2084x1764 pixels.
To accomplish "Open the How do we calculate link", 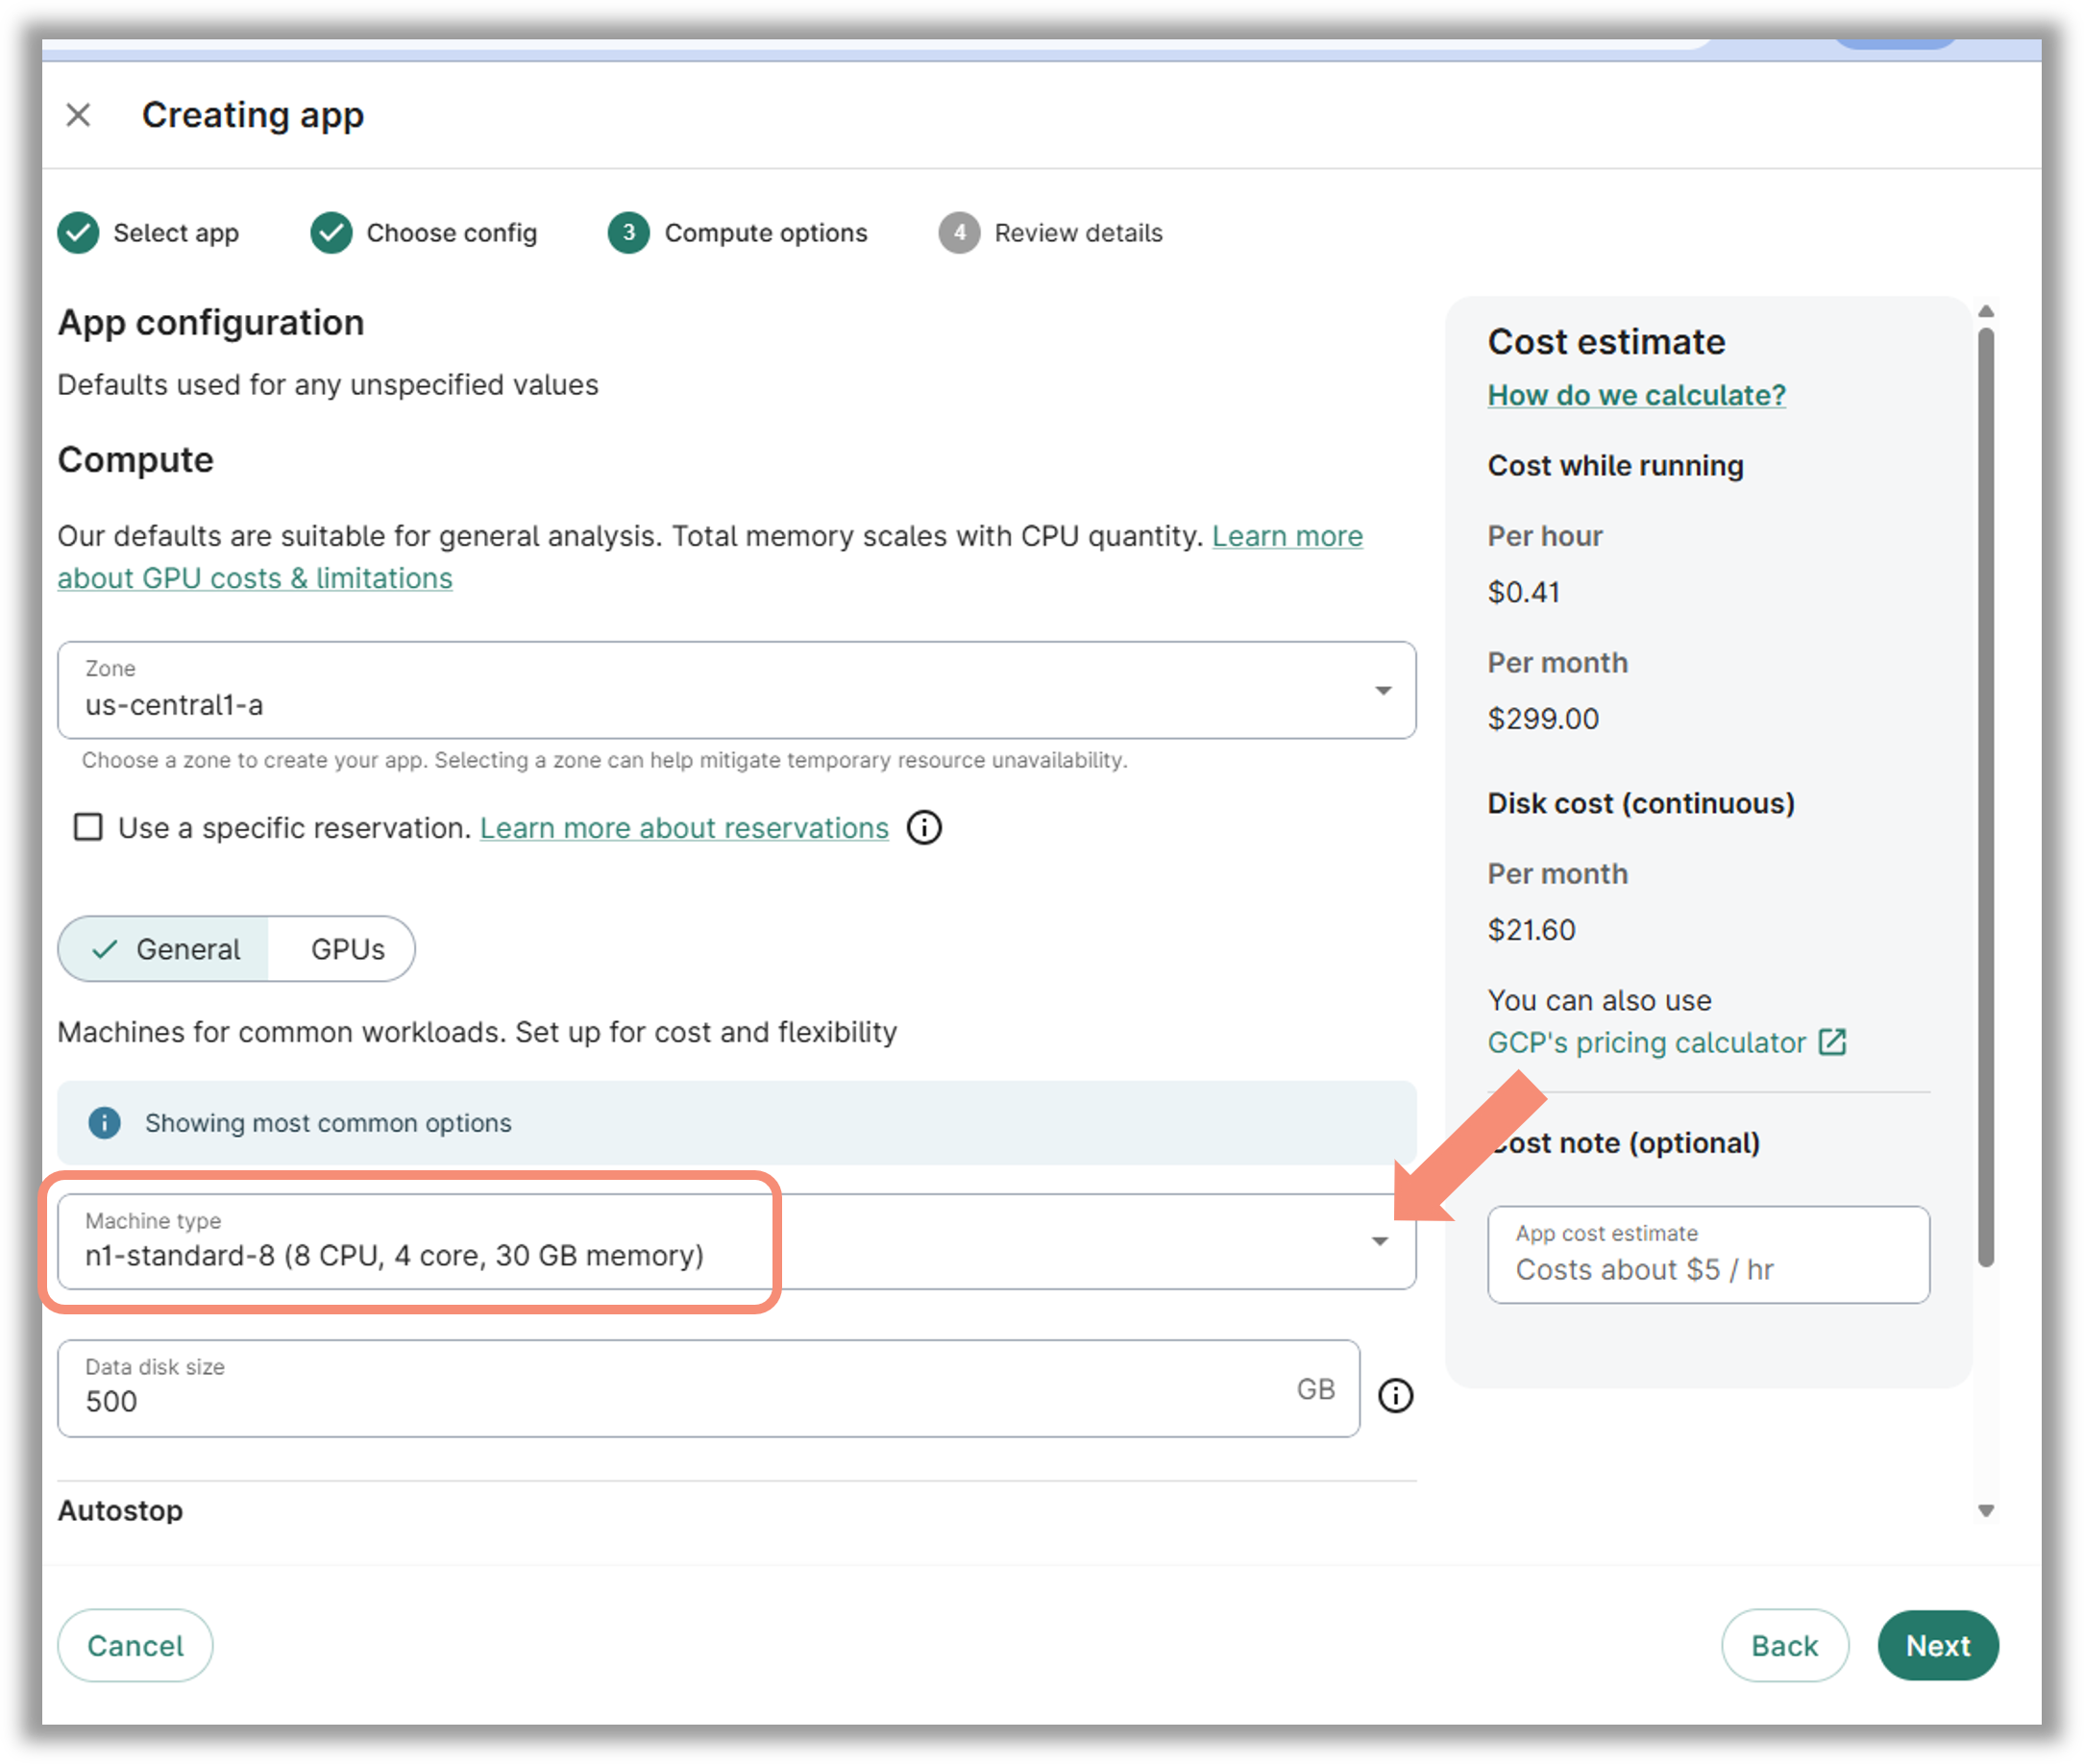I will point(1636,395).
